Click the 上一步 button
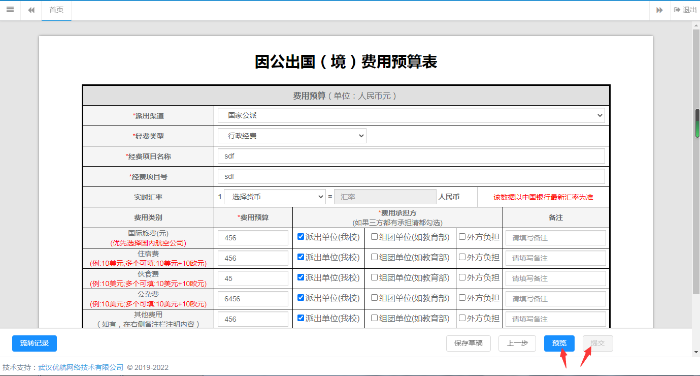 (517, 343)
